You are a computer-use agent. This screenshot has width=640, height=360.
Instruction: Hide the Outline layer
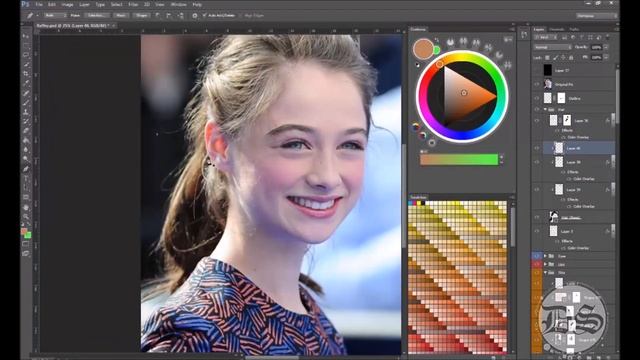pos(537,98)
